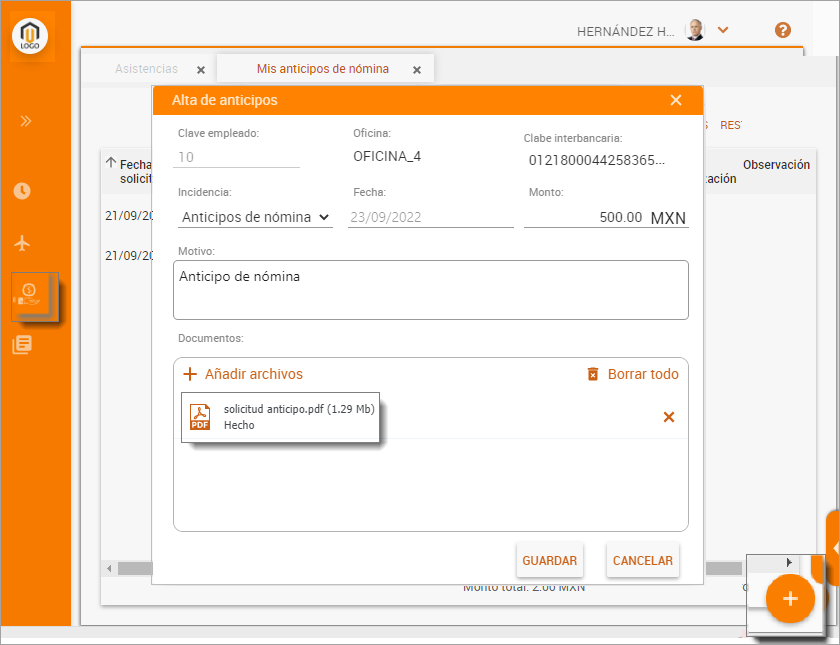Select the payroll advance money icon
840x645 pixels.
click(28, 293)
